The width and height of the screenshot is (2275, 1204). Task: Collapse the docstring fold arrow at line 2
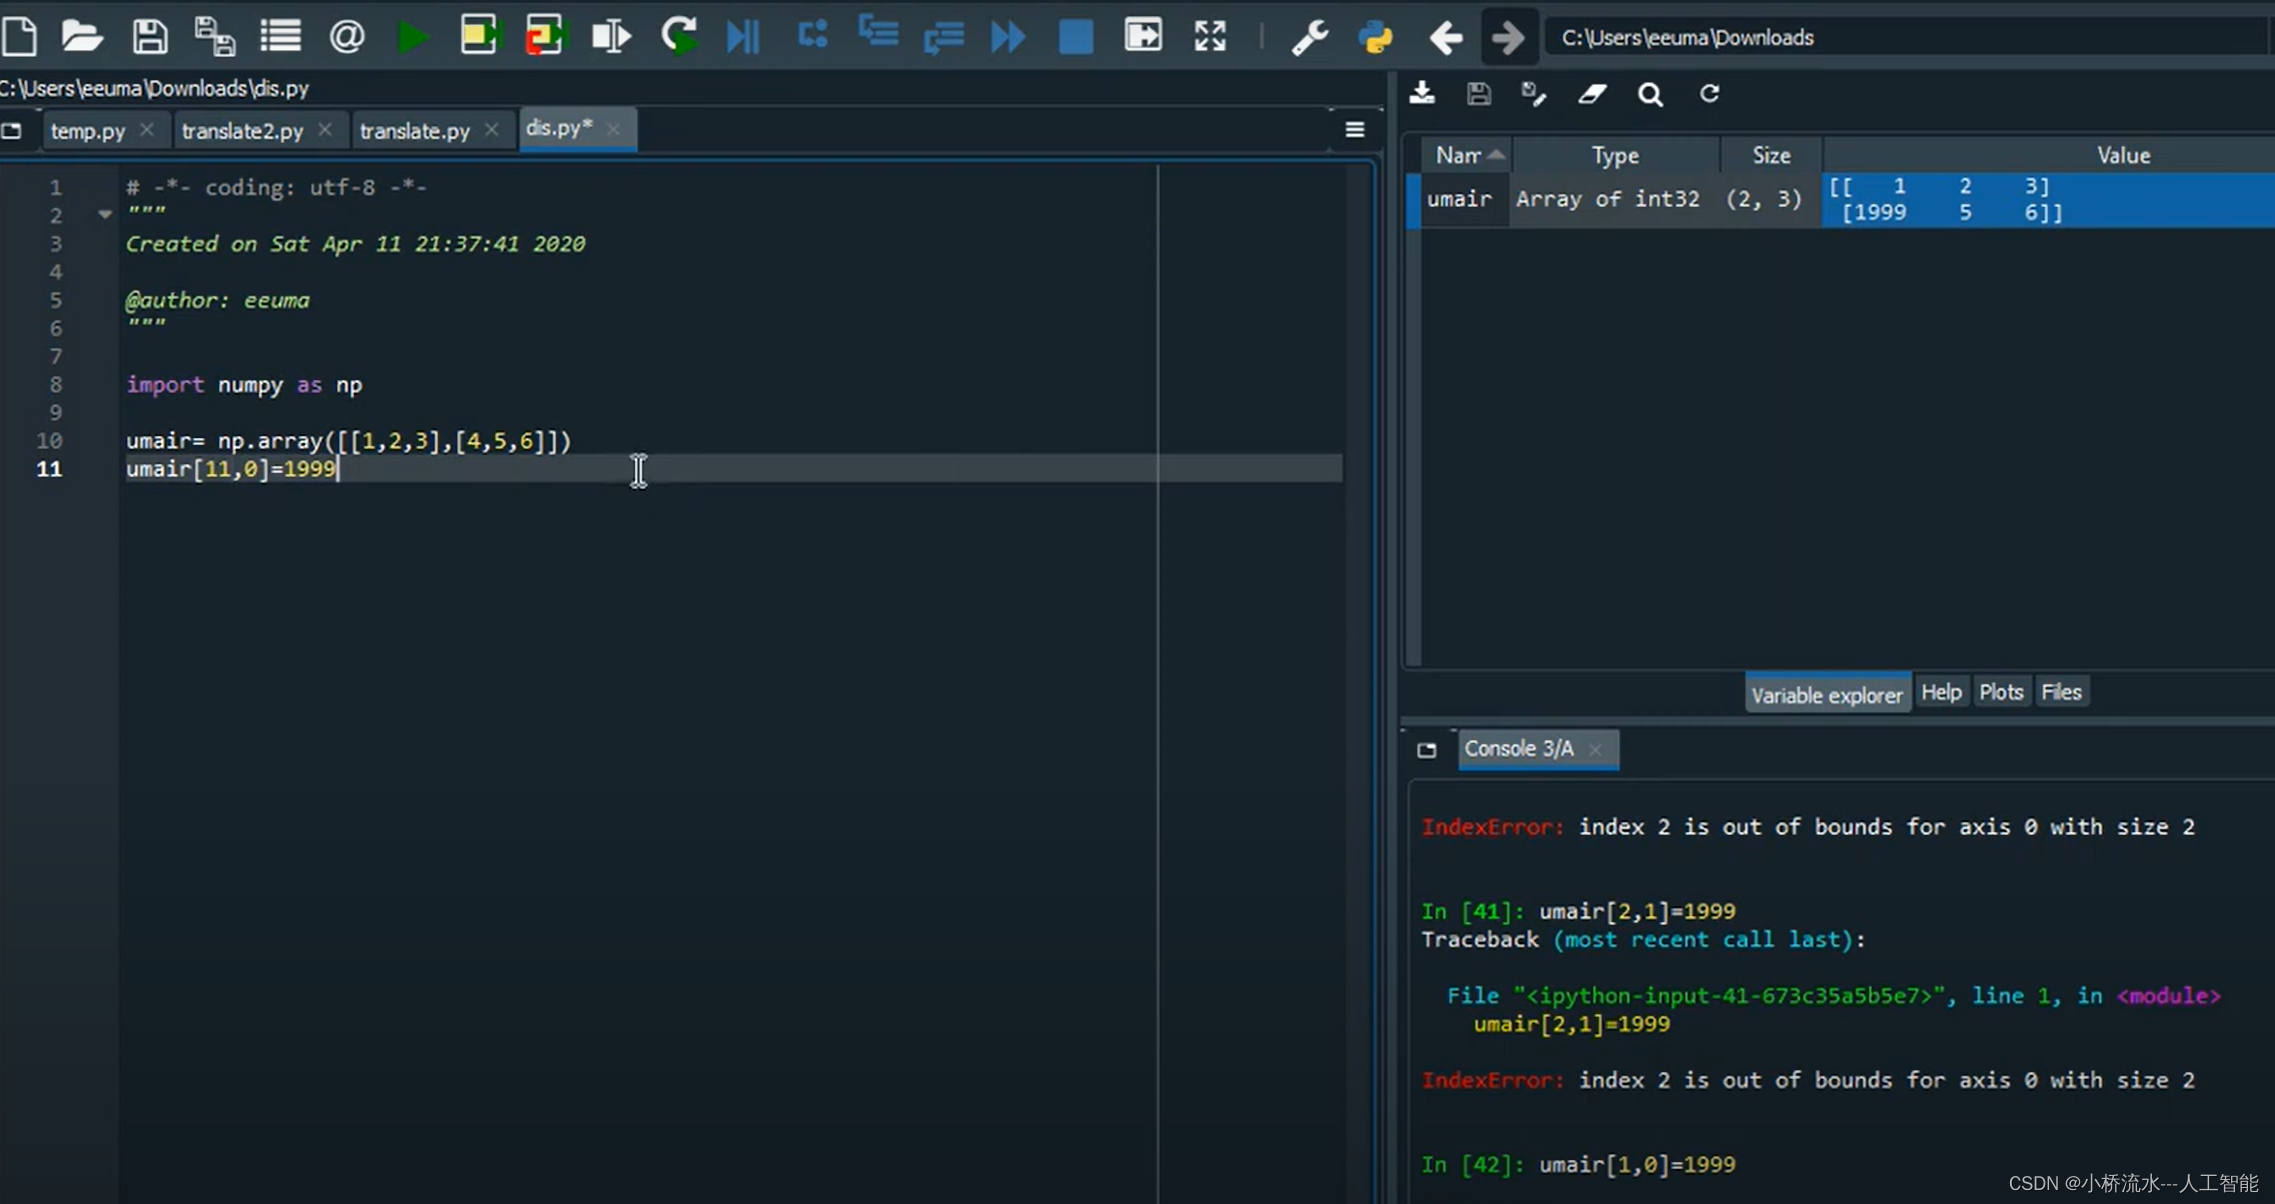[105, 214]
